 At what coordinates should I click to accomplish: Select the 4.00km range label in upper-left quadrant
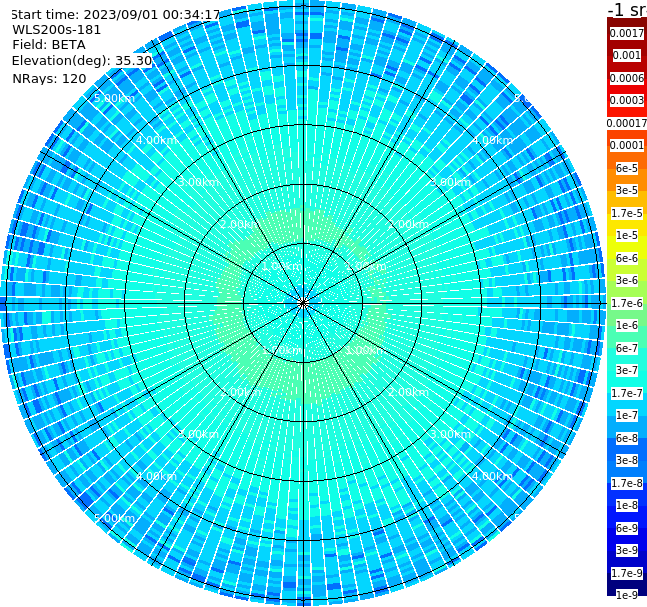tap(156, 140)
